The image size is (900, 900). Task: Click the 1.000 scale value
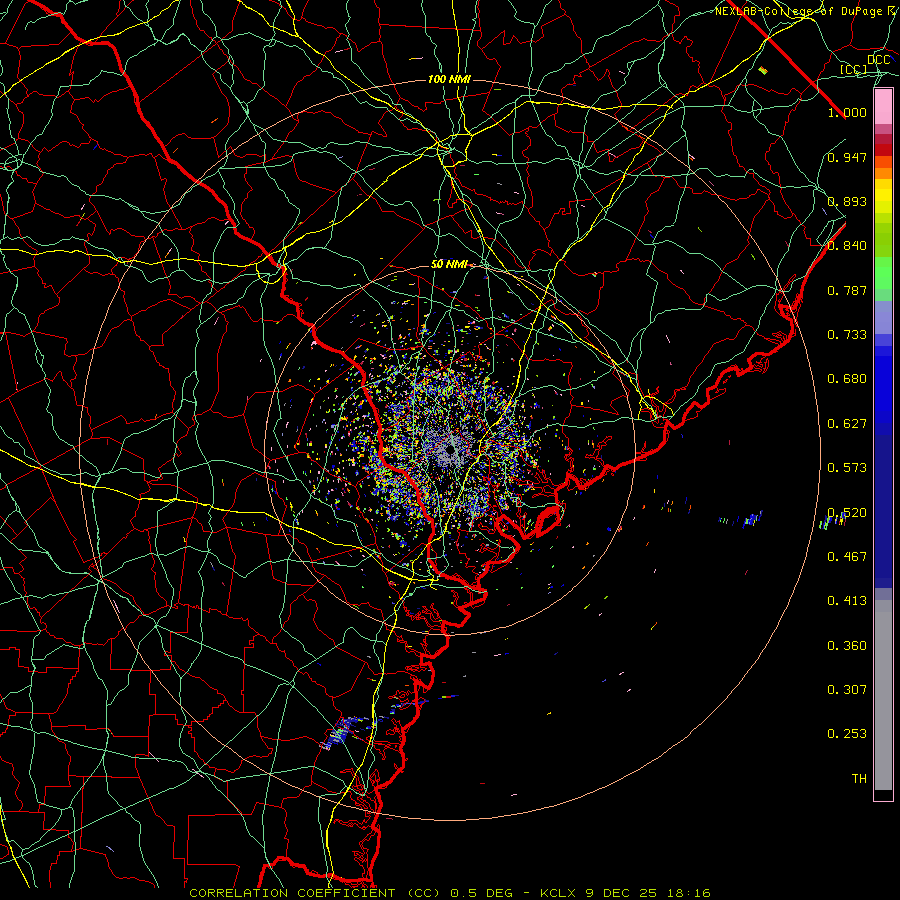847,112
